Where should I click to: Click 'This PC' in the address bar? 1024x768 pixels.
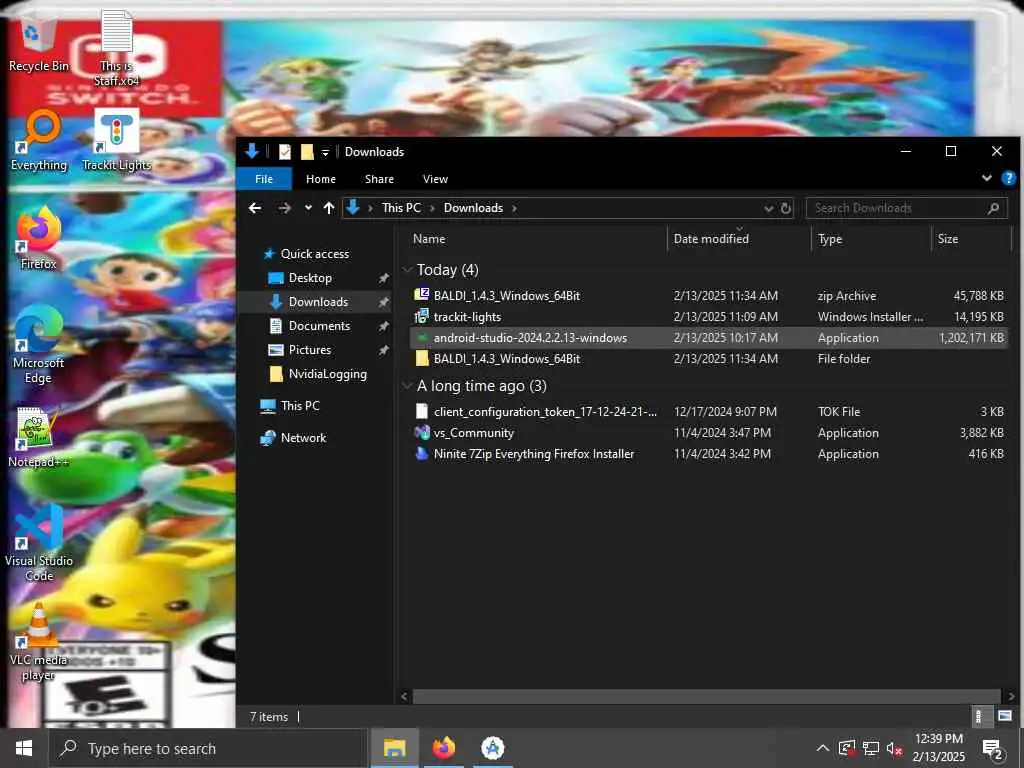401,208
